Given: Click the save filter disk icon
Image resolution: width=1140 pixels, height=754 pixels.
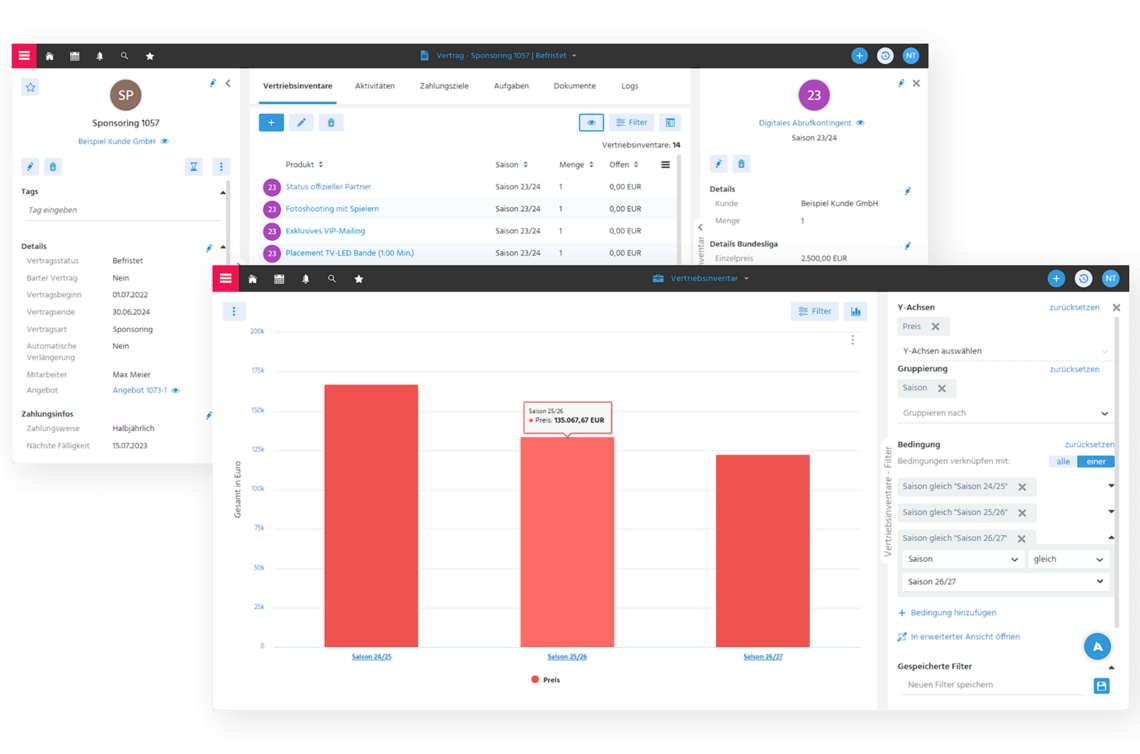Looking at the screenshot, I should tap(1101, 686).
